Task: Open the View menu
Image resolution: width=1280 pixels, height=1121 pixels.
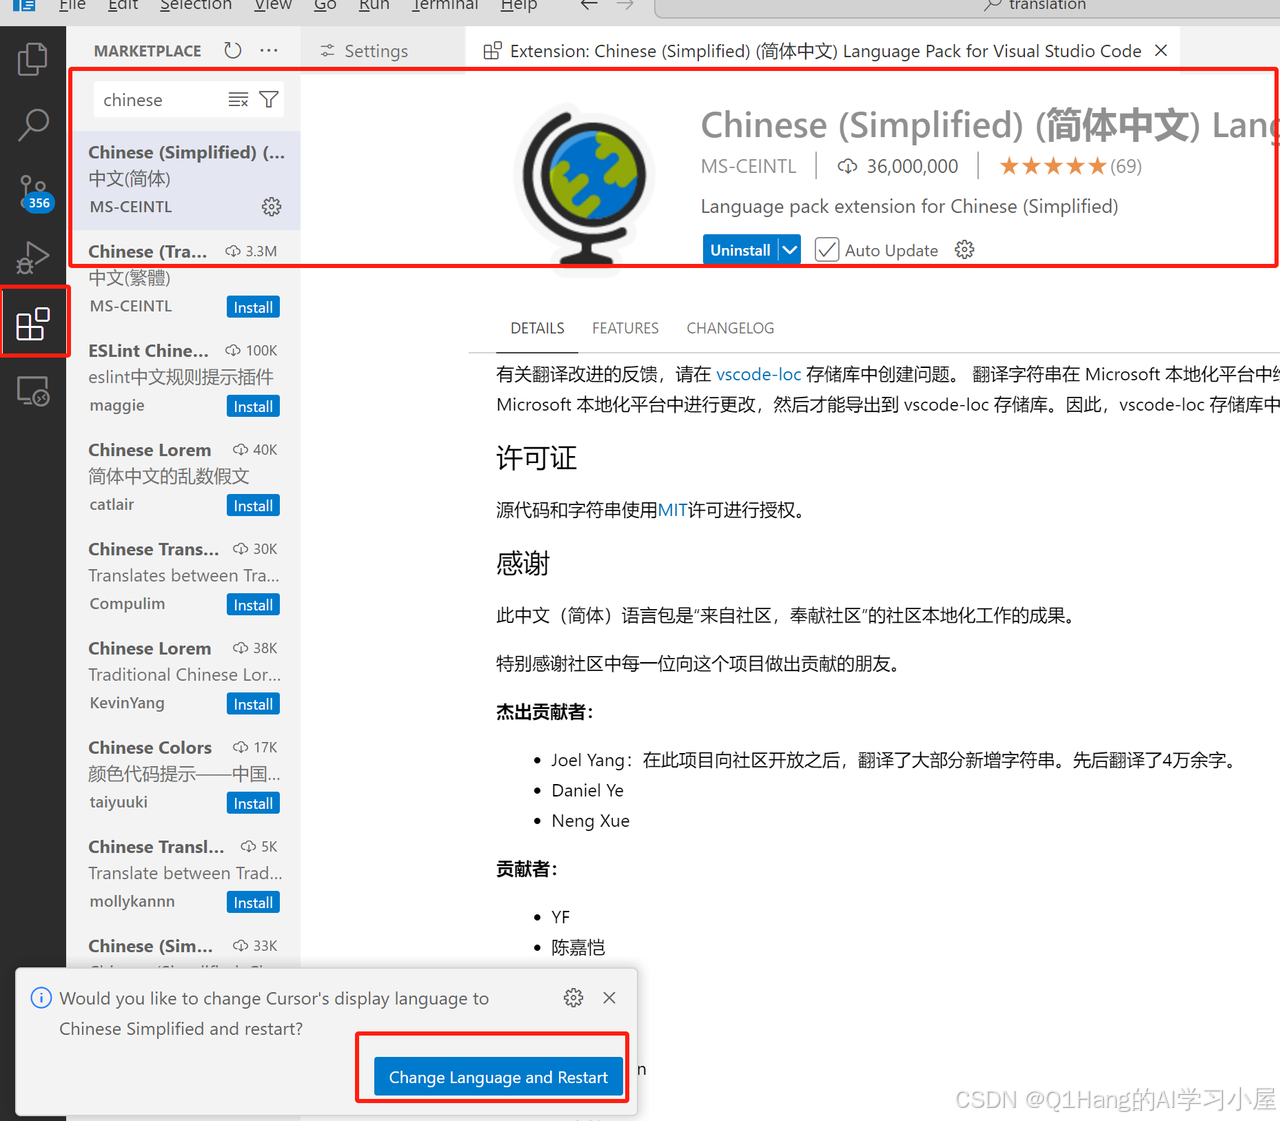Action: (x=273, y=5)
